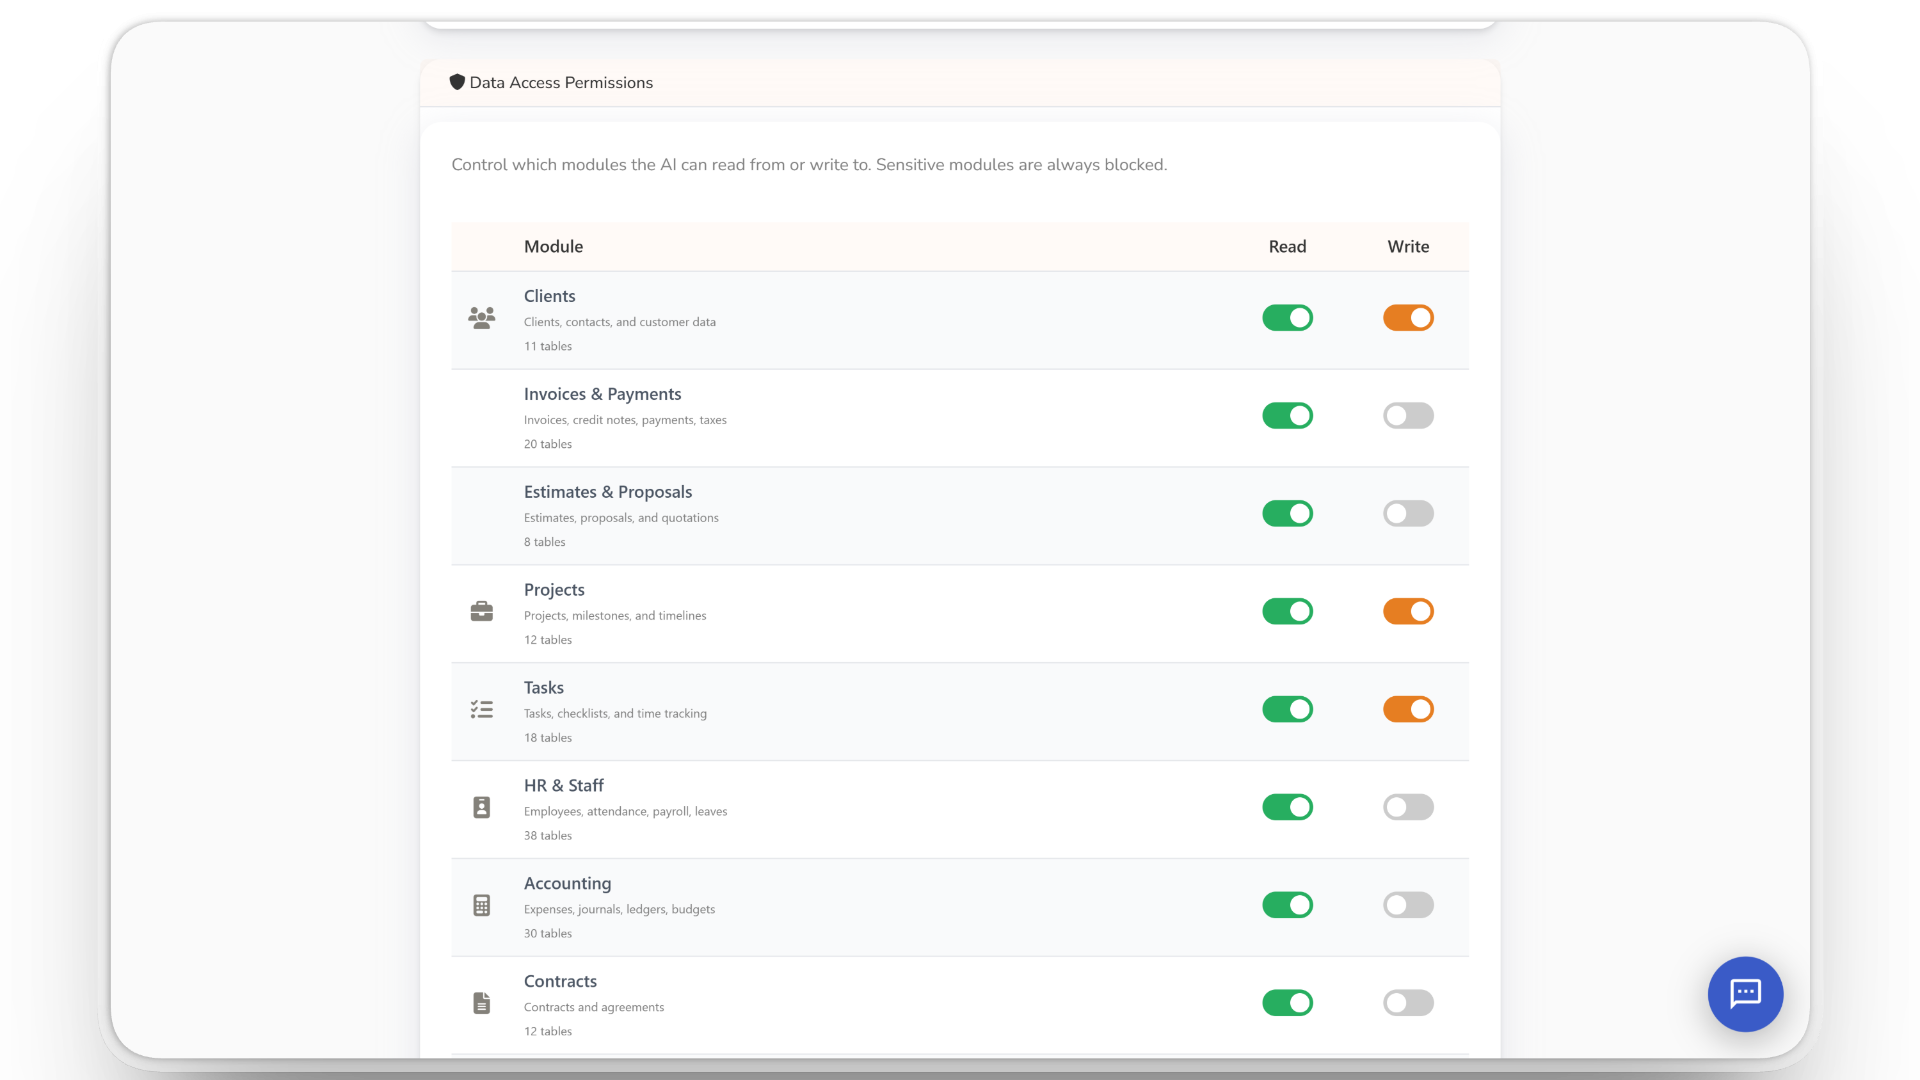Screen dimensions: 1920x1080
Task: Click the Tasks checklist icon
Action: [481, 709]
